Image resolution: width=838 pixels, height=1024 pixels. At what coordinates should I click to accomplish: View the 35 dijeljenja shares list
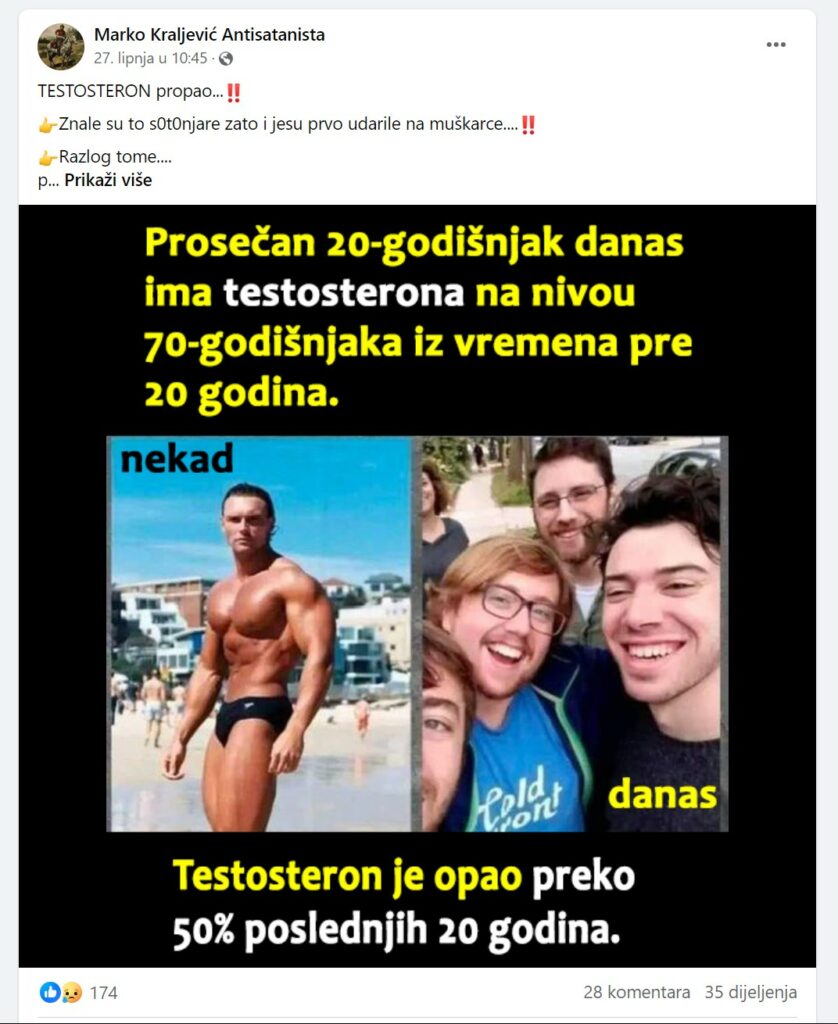[750, 992]
